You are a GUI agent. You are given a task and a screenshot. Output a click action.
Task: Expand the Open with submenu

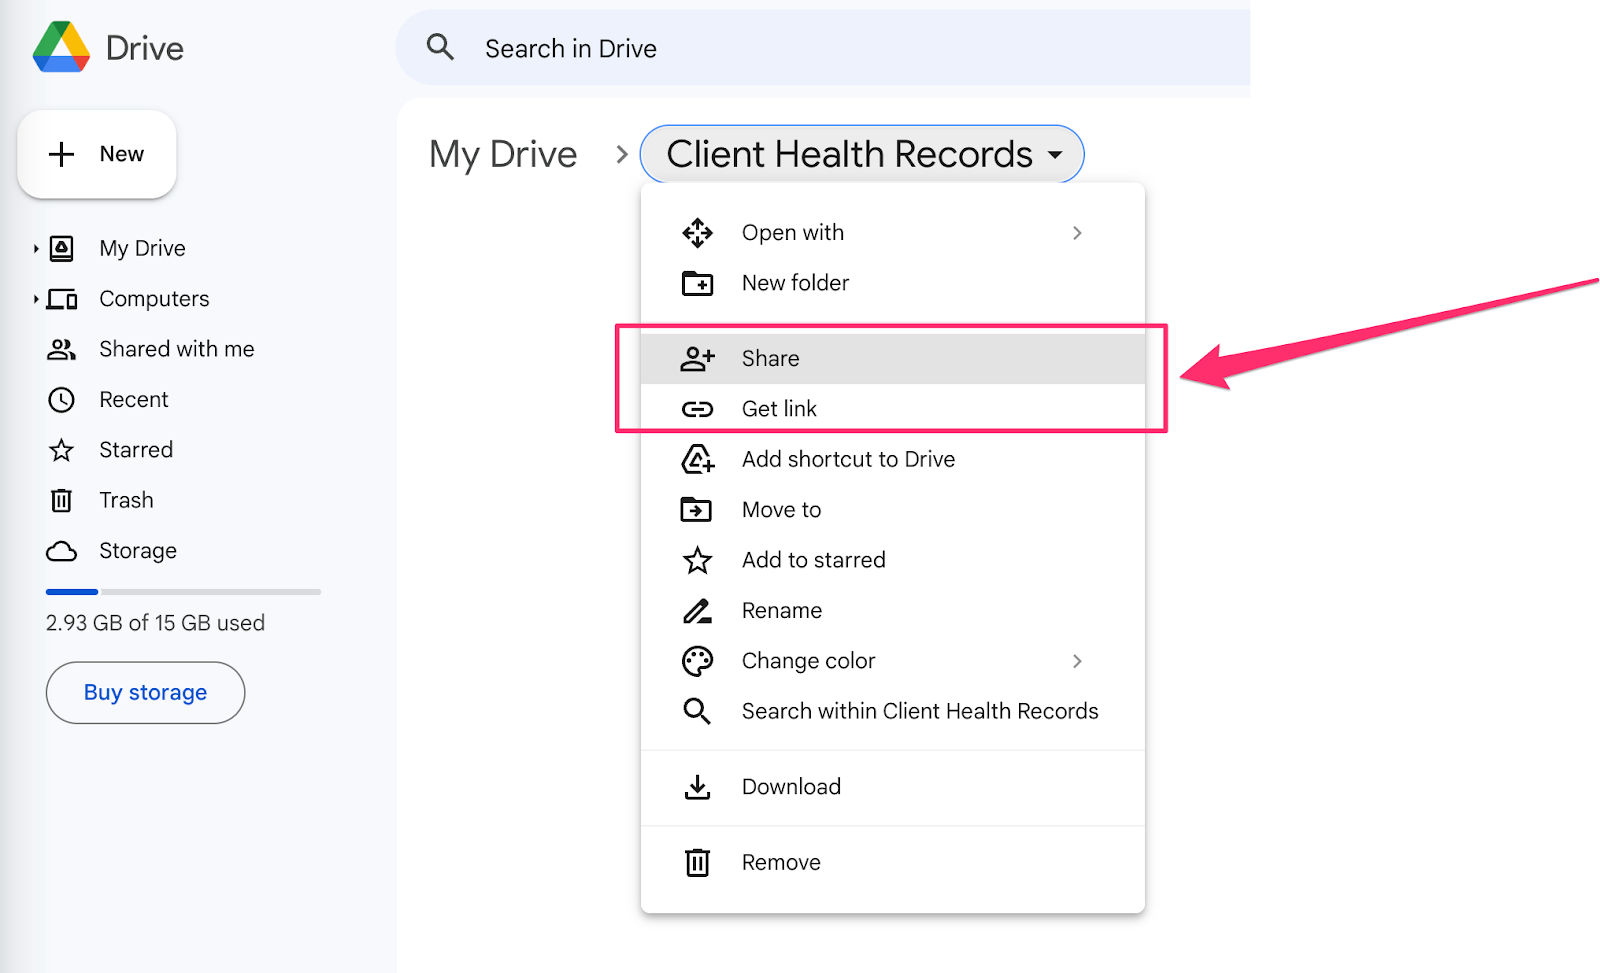point(1077,232)
